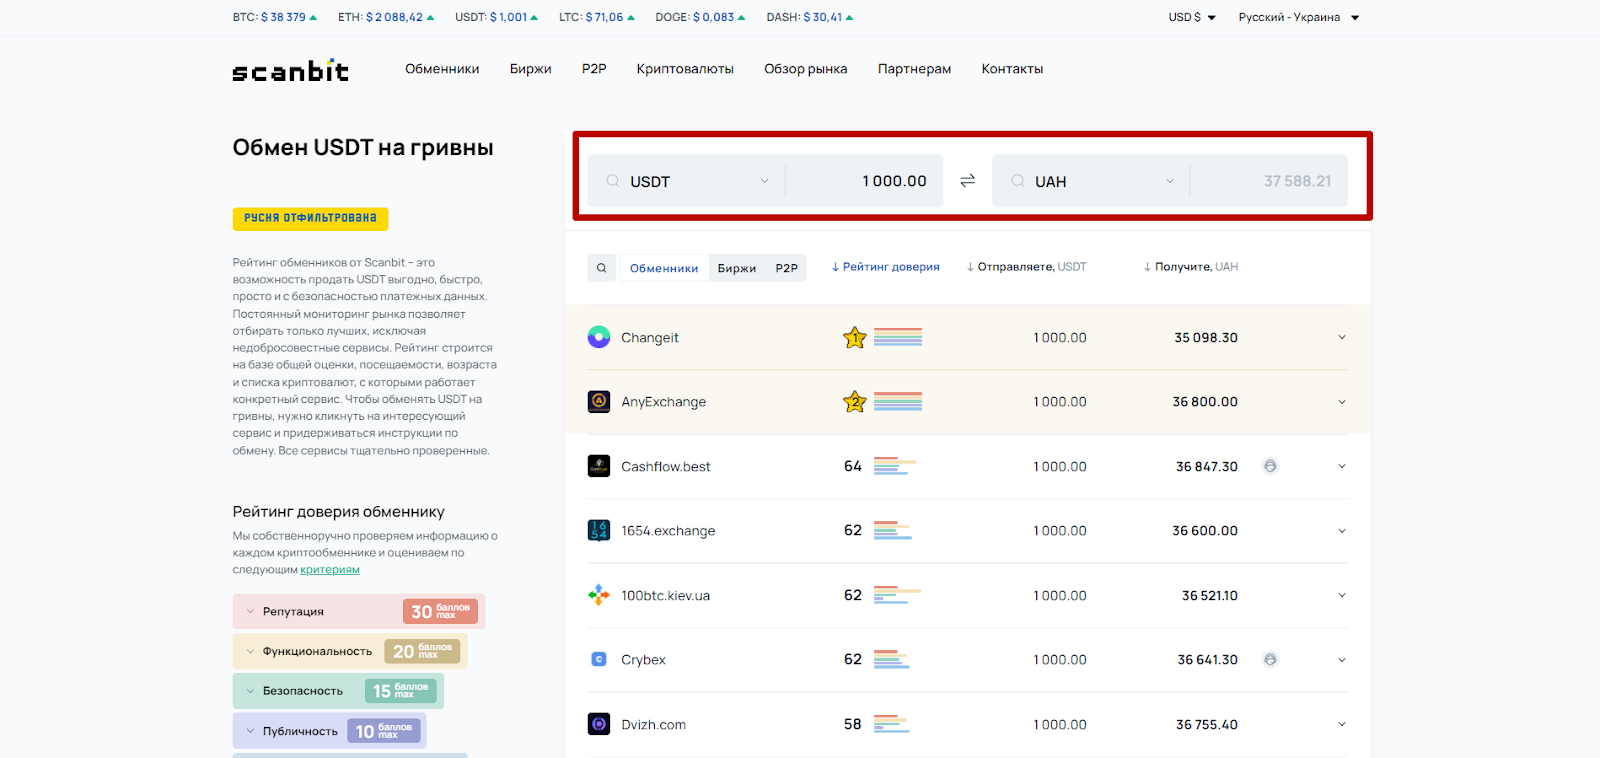The image size is (1600, 758).
Task: Expand the Cashflow.best row details
Action: tap(1342, 466)
